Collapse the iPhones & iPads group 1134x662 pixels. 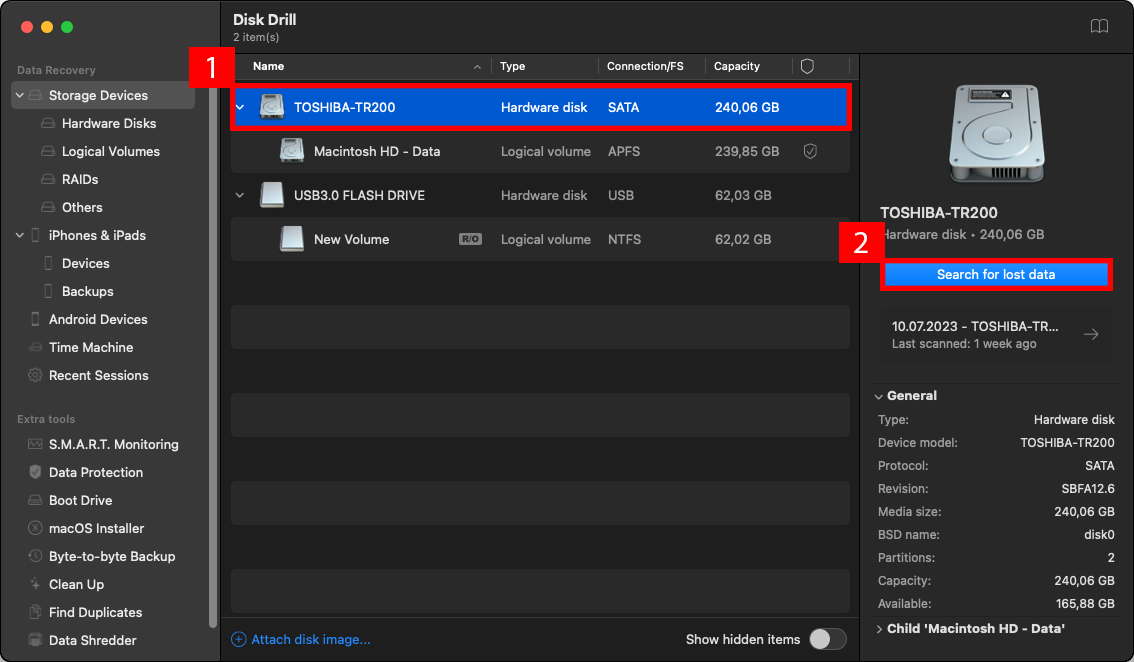coord(20,235)
